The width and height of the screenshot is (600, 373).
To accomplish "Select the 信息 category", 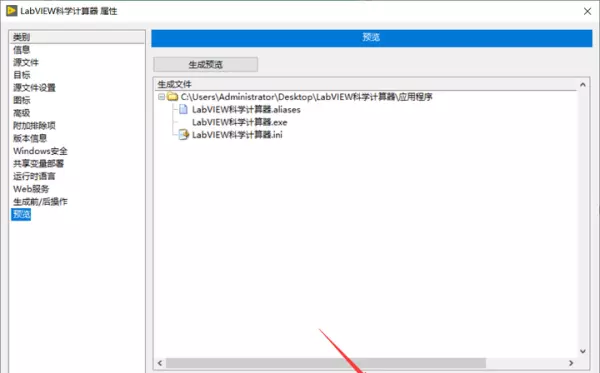I will tap(21, 50).
